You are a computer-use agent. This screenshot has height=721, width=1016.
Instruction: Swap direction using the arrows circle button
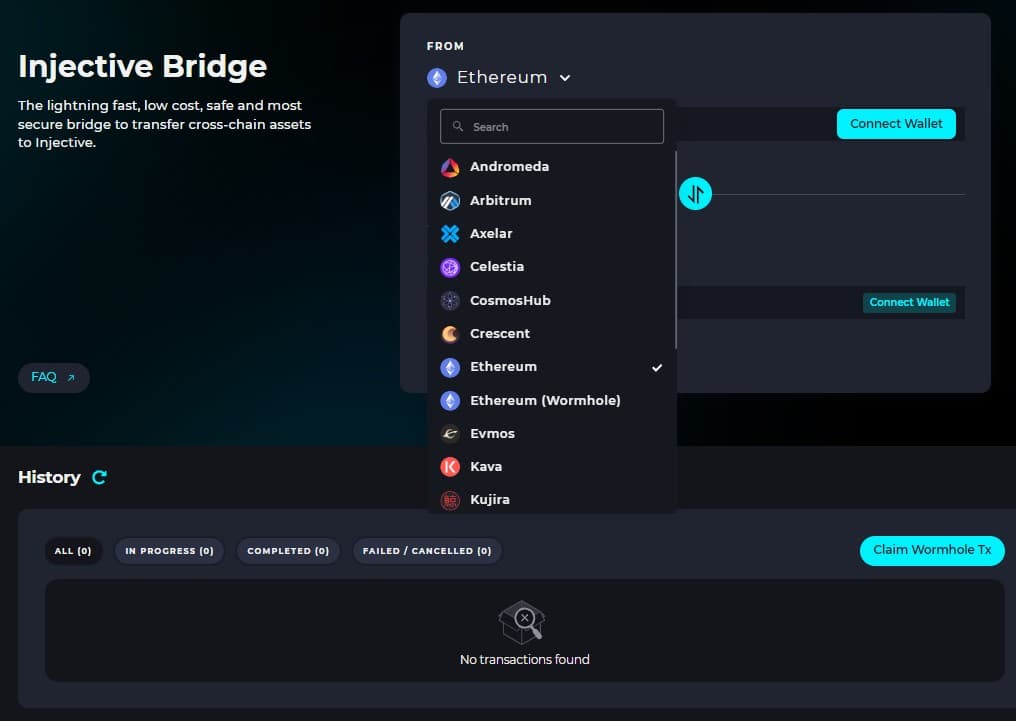(x=695, y=193)
